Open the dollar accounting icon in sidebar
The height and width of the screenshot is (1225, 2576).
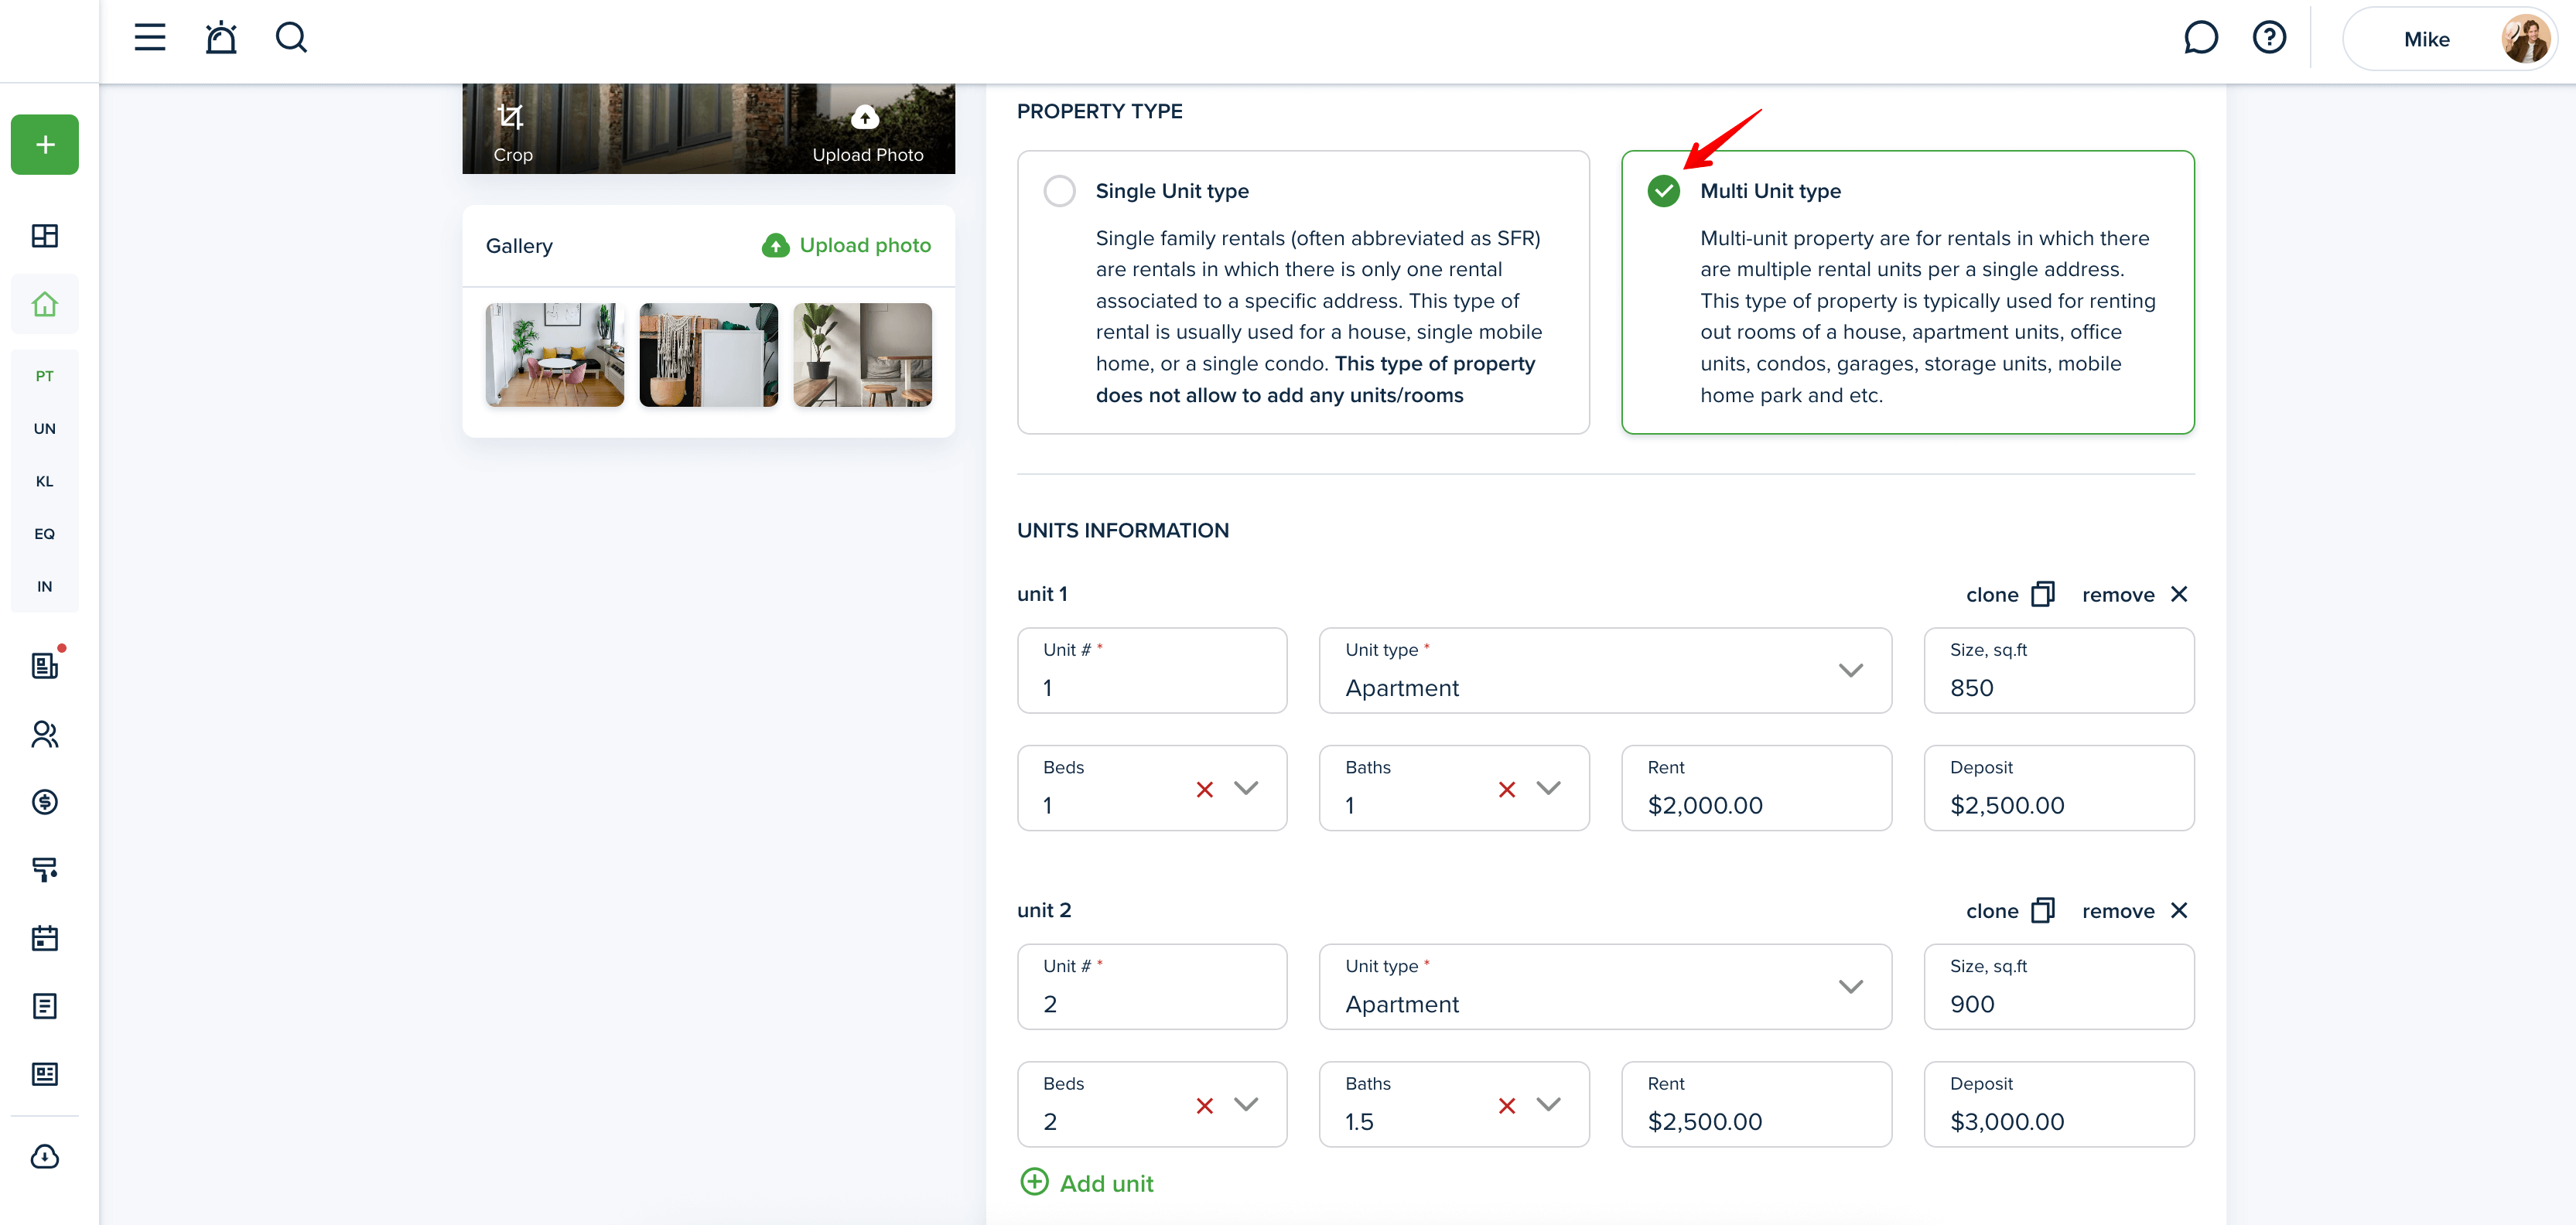[45, 802]
